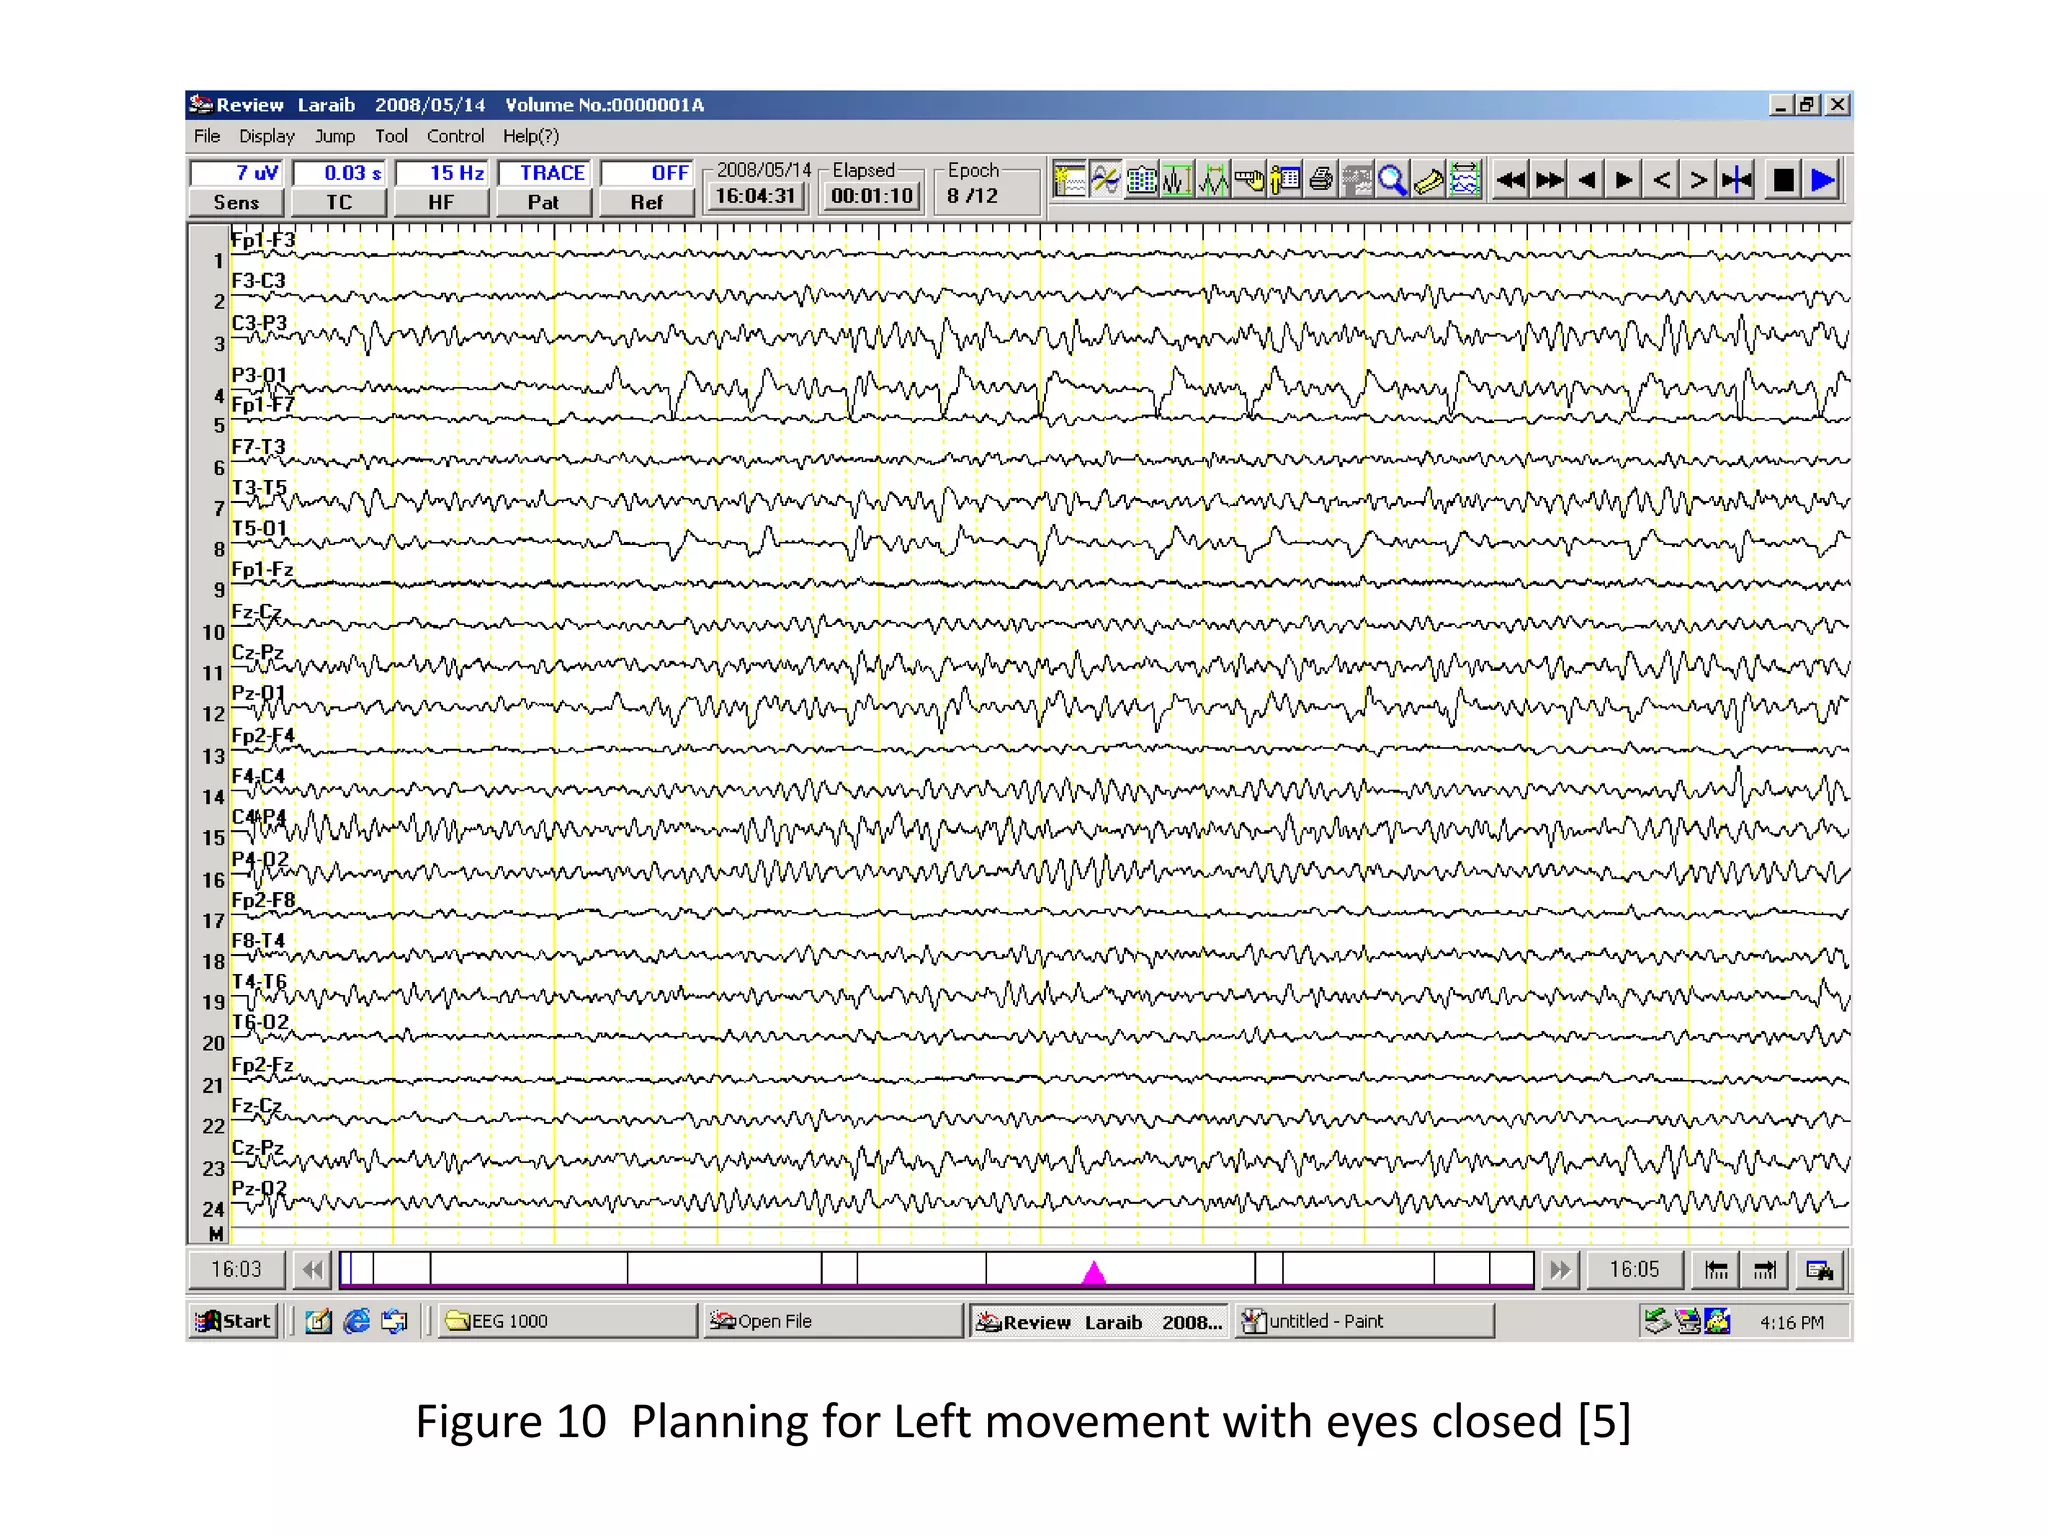Click the black stop button
This screenshot has height=1536, width=2048.
pyautogui.click(x=1783, y=180)
